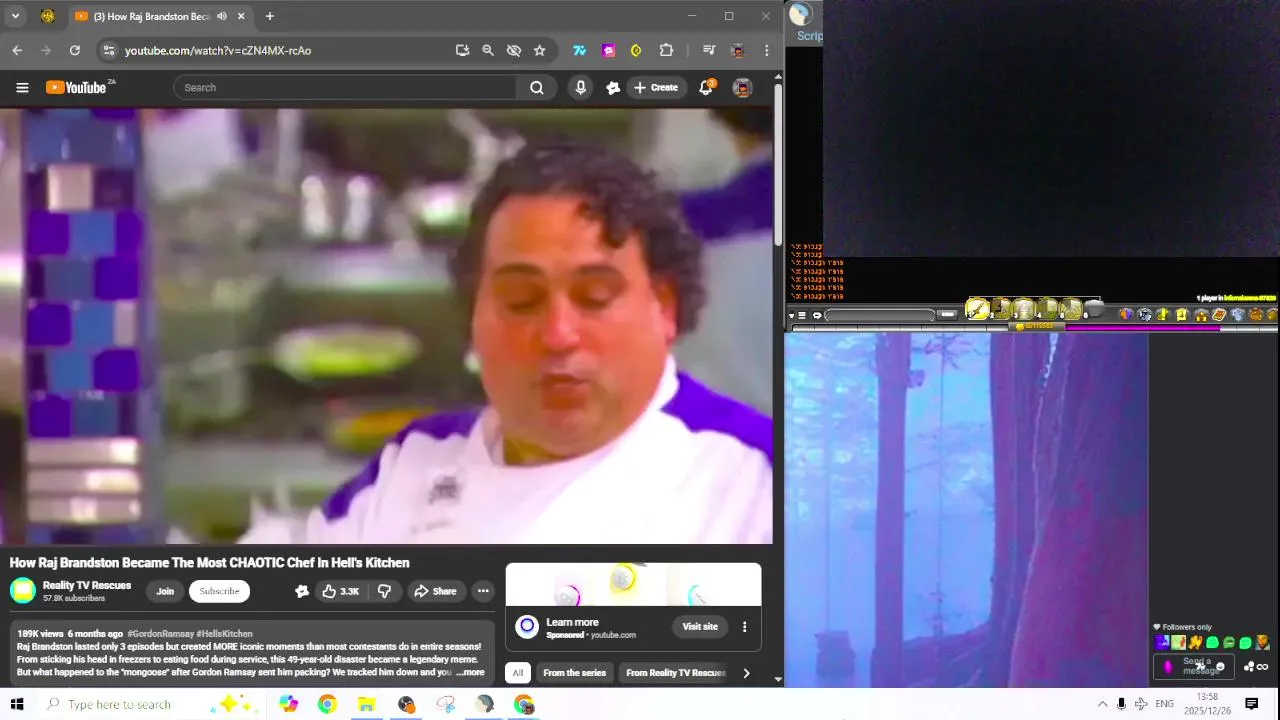Expand description with ...more
1280x720 pixels.
click(470, 673)
